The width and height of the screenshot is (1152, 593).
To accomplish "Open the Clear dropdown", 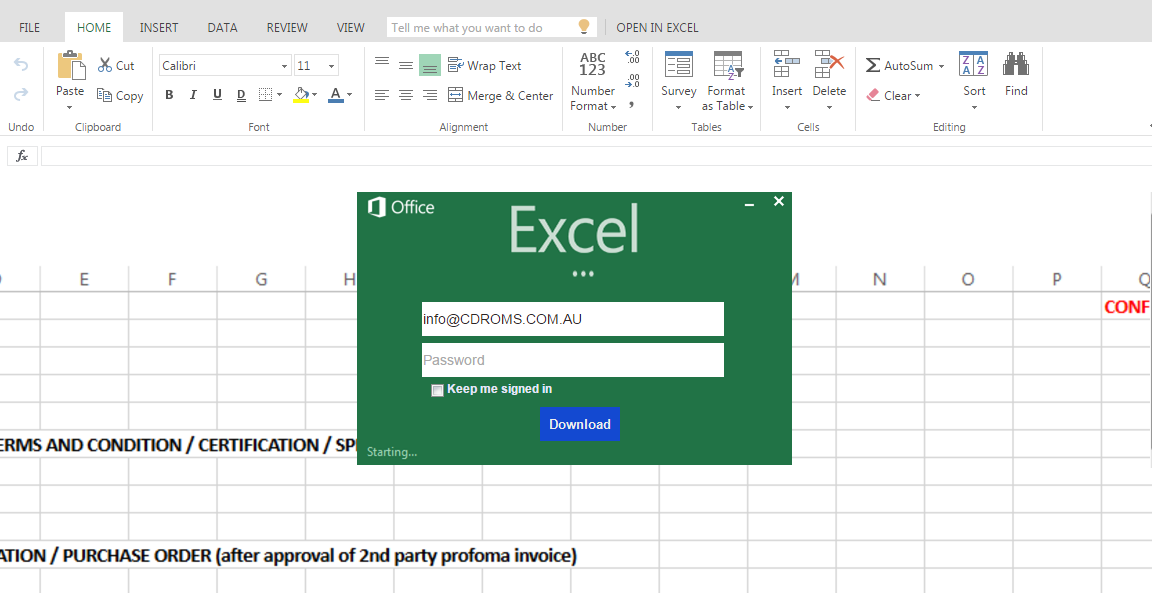I will click(893, 96).
